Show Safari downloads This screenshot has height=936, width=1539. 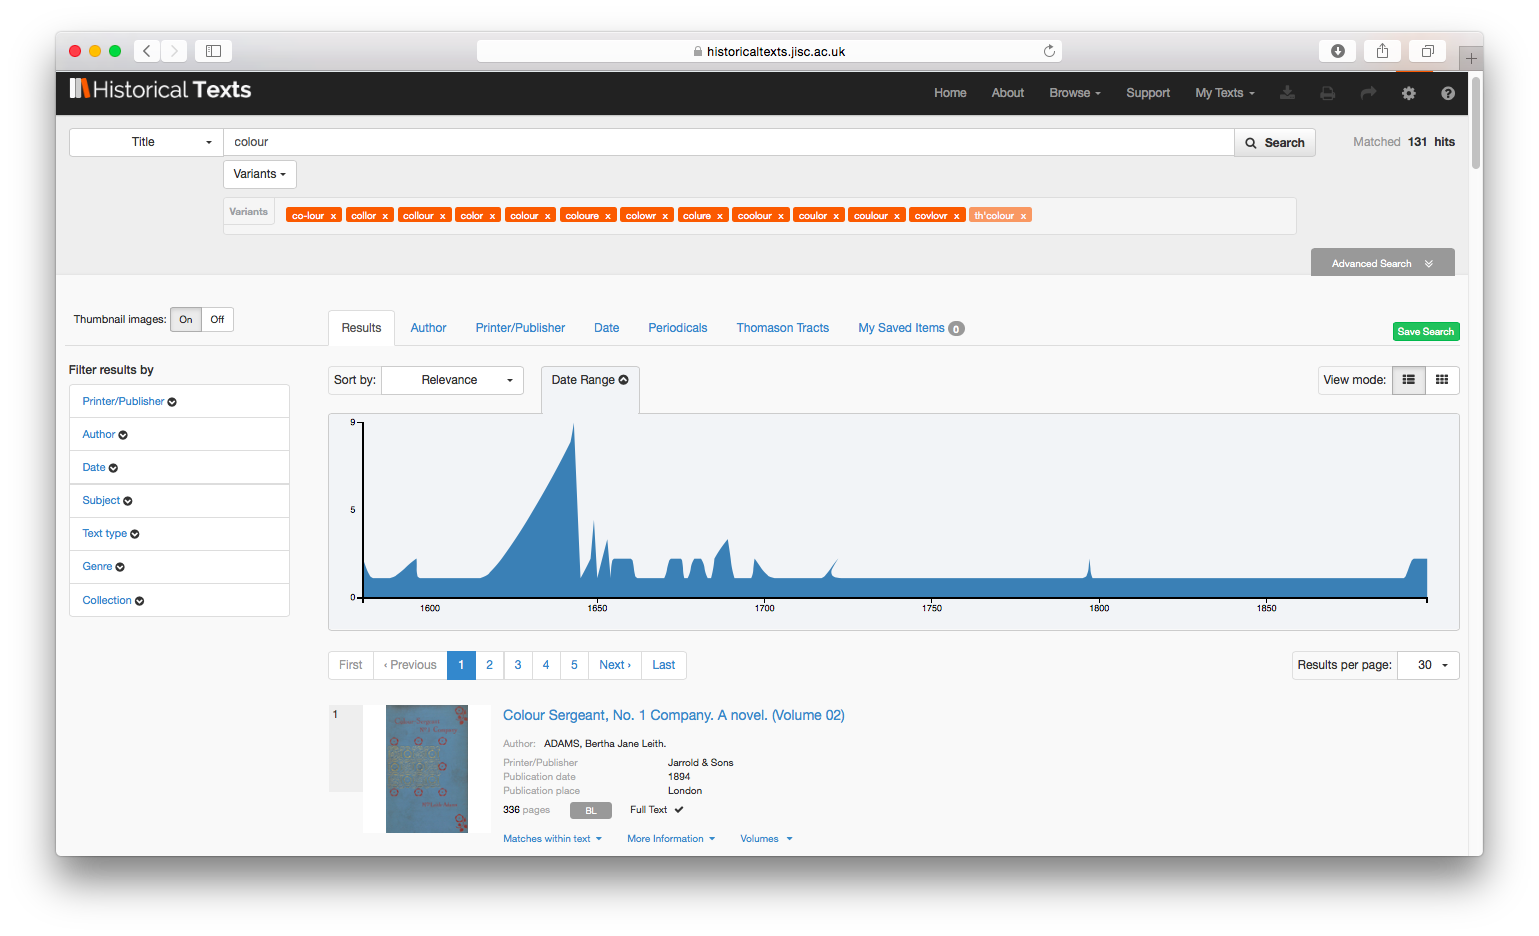pyautogui.click(x=1337, y=51)
